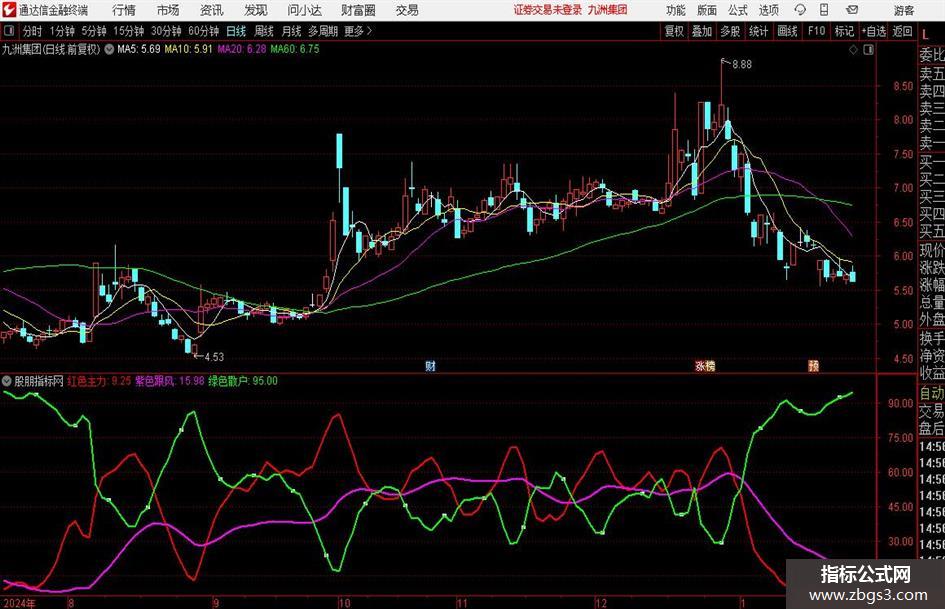
Task: Click the 2024年 date axis label
Action: click(x=19, y=603)
